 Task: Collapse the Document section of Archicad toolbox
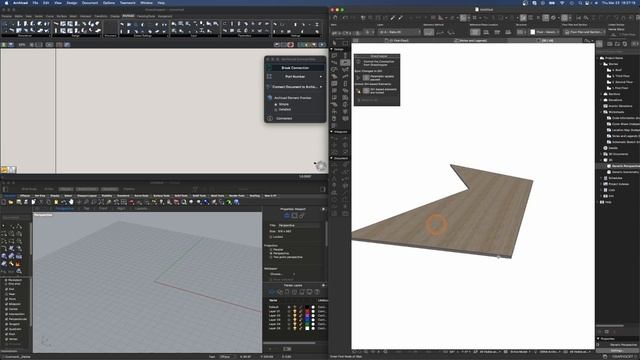point(332,158)
